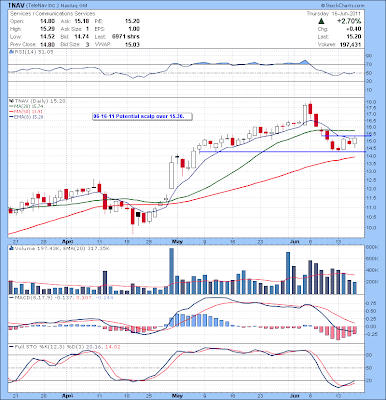
Task: Click the TNAV (Daily) candlestick legend icon
Action: click(10, 101)
